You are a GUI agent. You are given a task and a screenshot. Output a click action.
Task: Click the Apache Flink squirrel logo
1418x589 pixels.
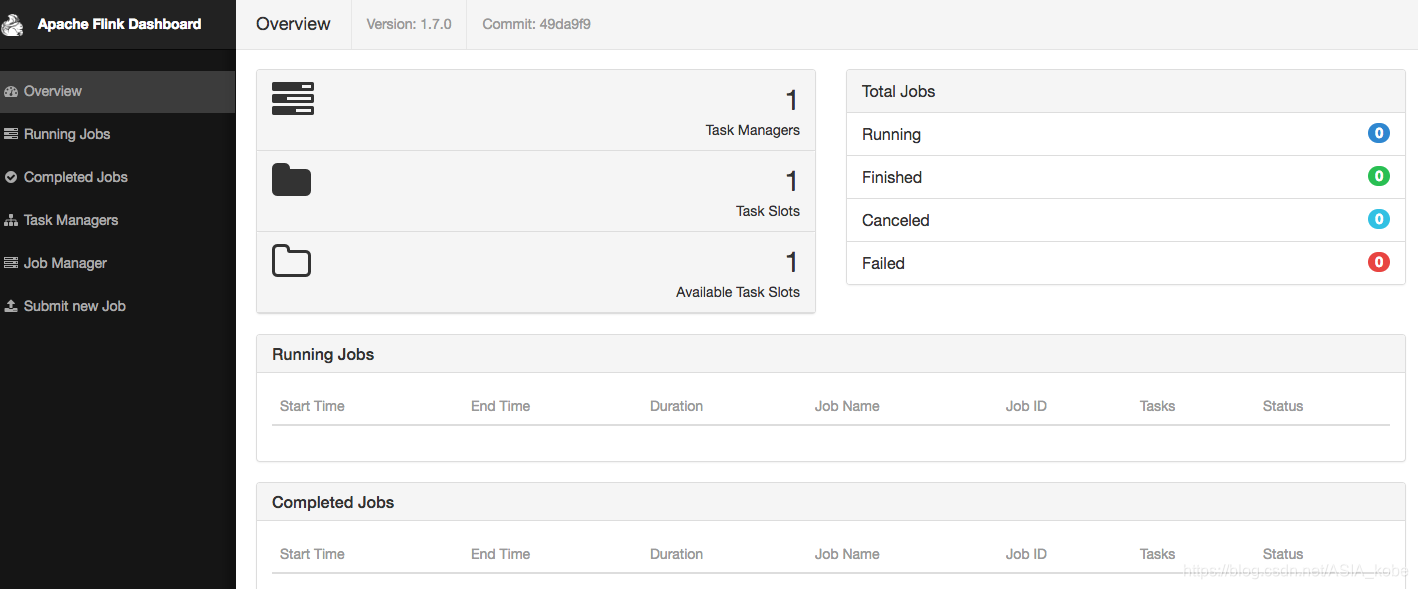pos(13,24)
